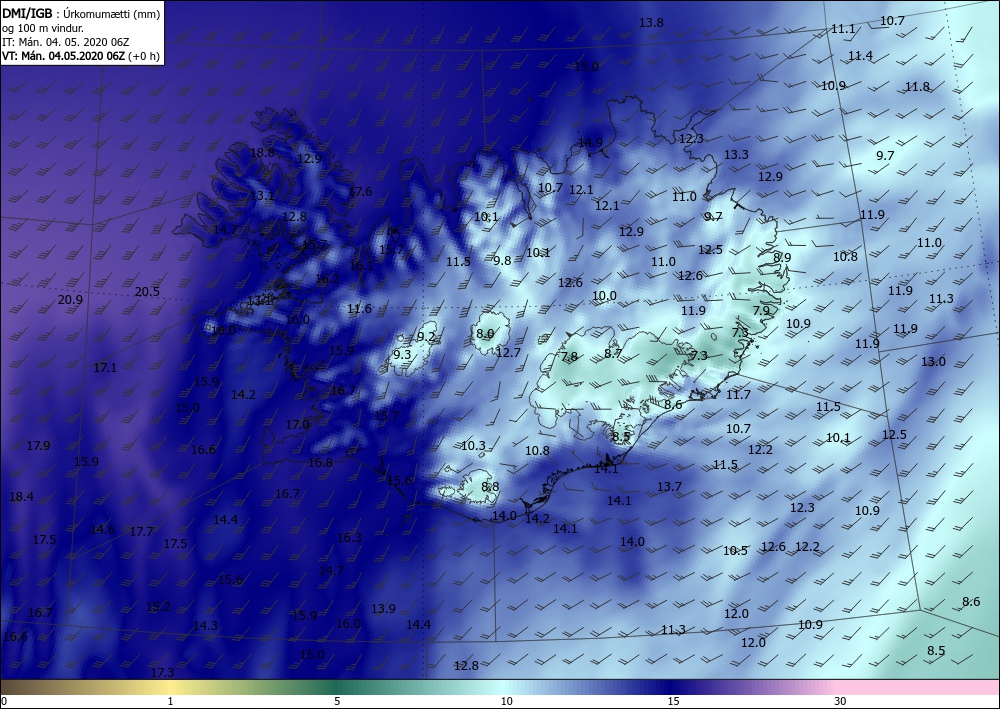Screen dimensions: 1000x709
Task: Click the 20.9 value on the map
Action: pos(70,300)
